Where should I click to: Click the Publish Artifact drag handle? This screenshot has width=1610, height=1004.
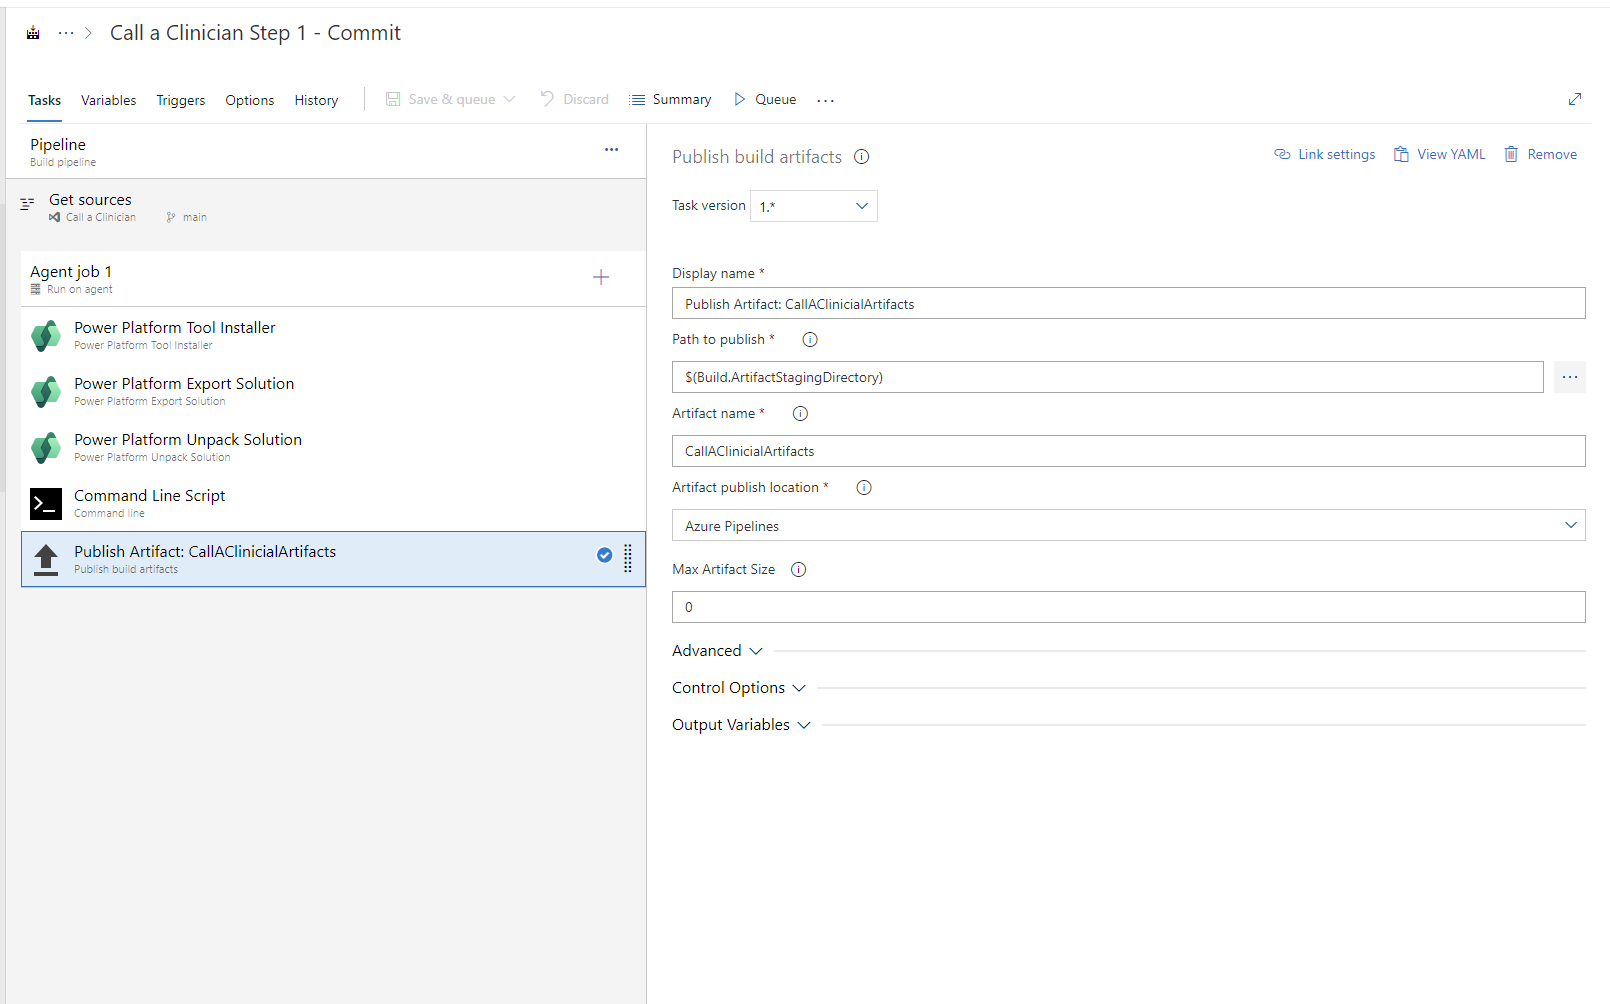pos(628,558)
